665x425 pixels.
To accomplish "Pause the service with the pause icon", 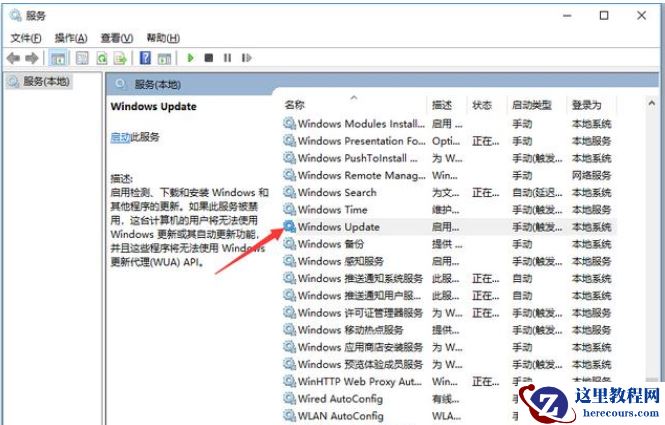I will pos(228,58).
